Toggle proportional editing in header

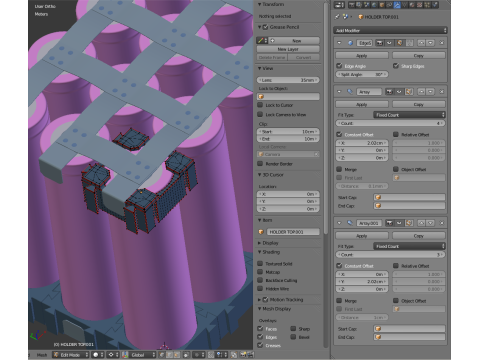(x=199, y=355)
